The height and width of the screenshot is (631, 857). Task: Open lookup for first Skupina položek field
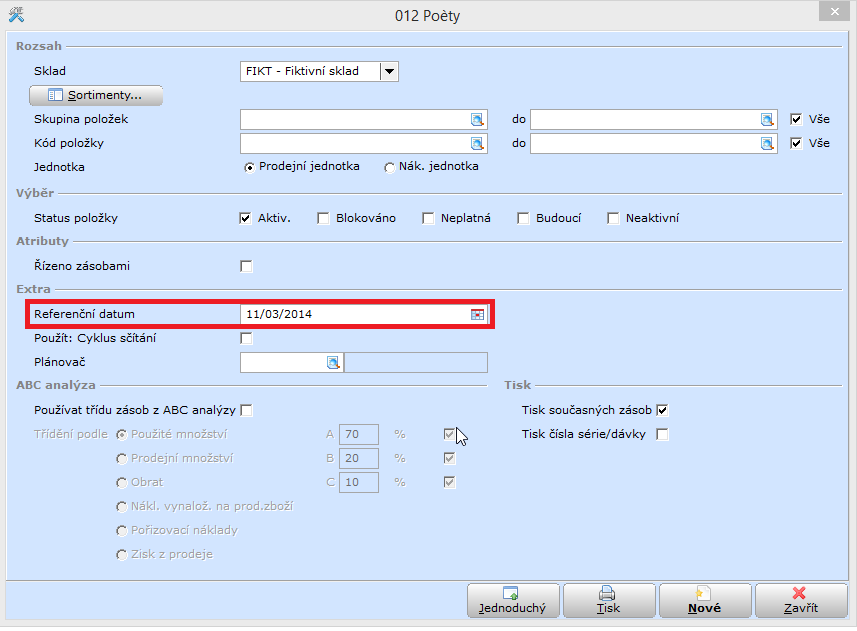[477, 119]
